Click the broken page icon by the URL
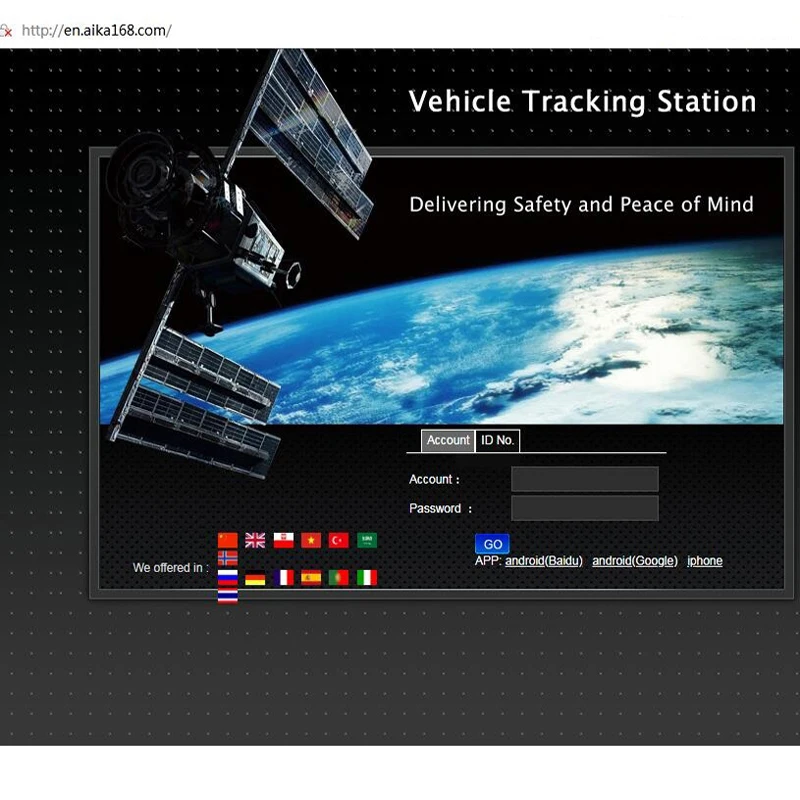800x800 pixels. click(6, 31)
